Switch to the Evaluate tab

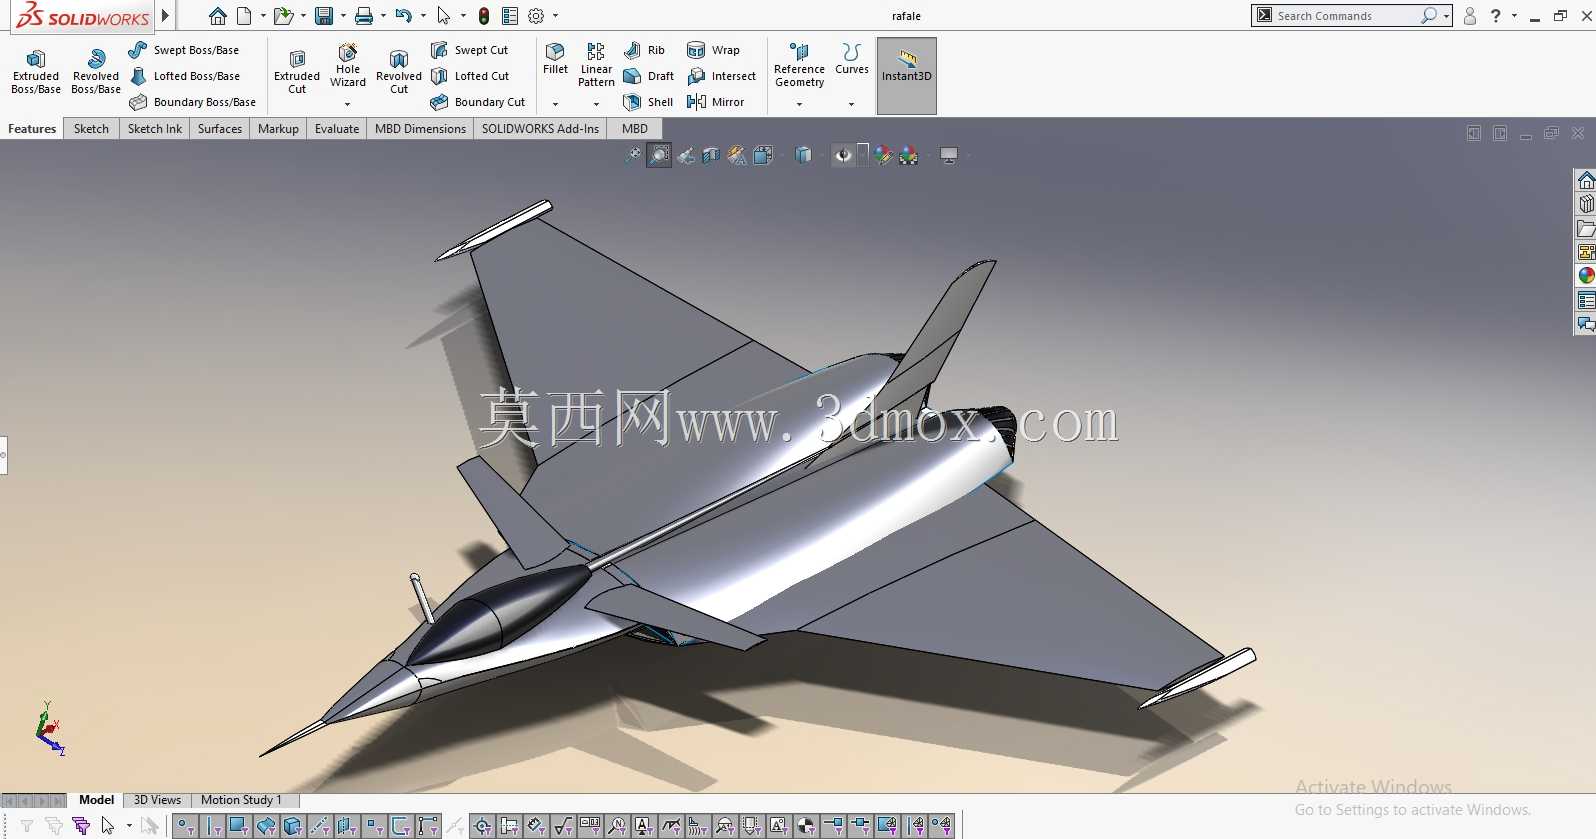click(x=337, y=129)
